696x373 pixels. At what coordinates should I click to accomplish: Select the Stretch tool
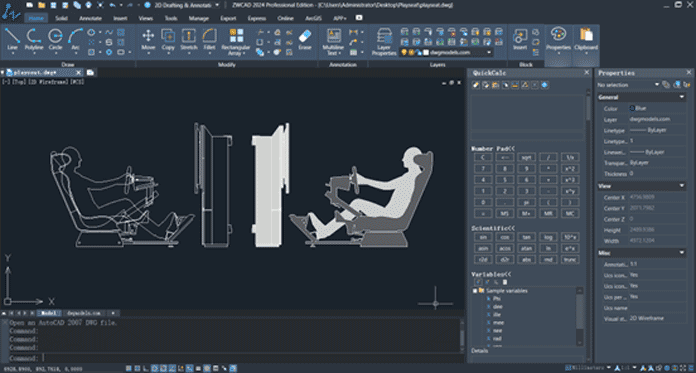189,40
